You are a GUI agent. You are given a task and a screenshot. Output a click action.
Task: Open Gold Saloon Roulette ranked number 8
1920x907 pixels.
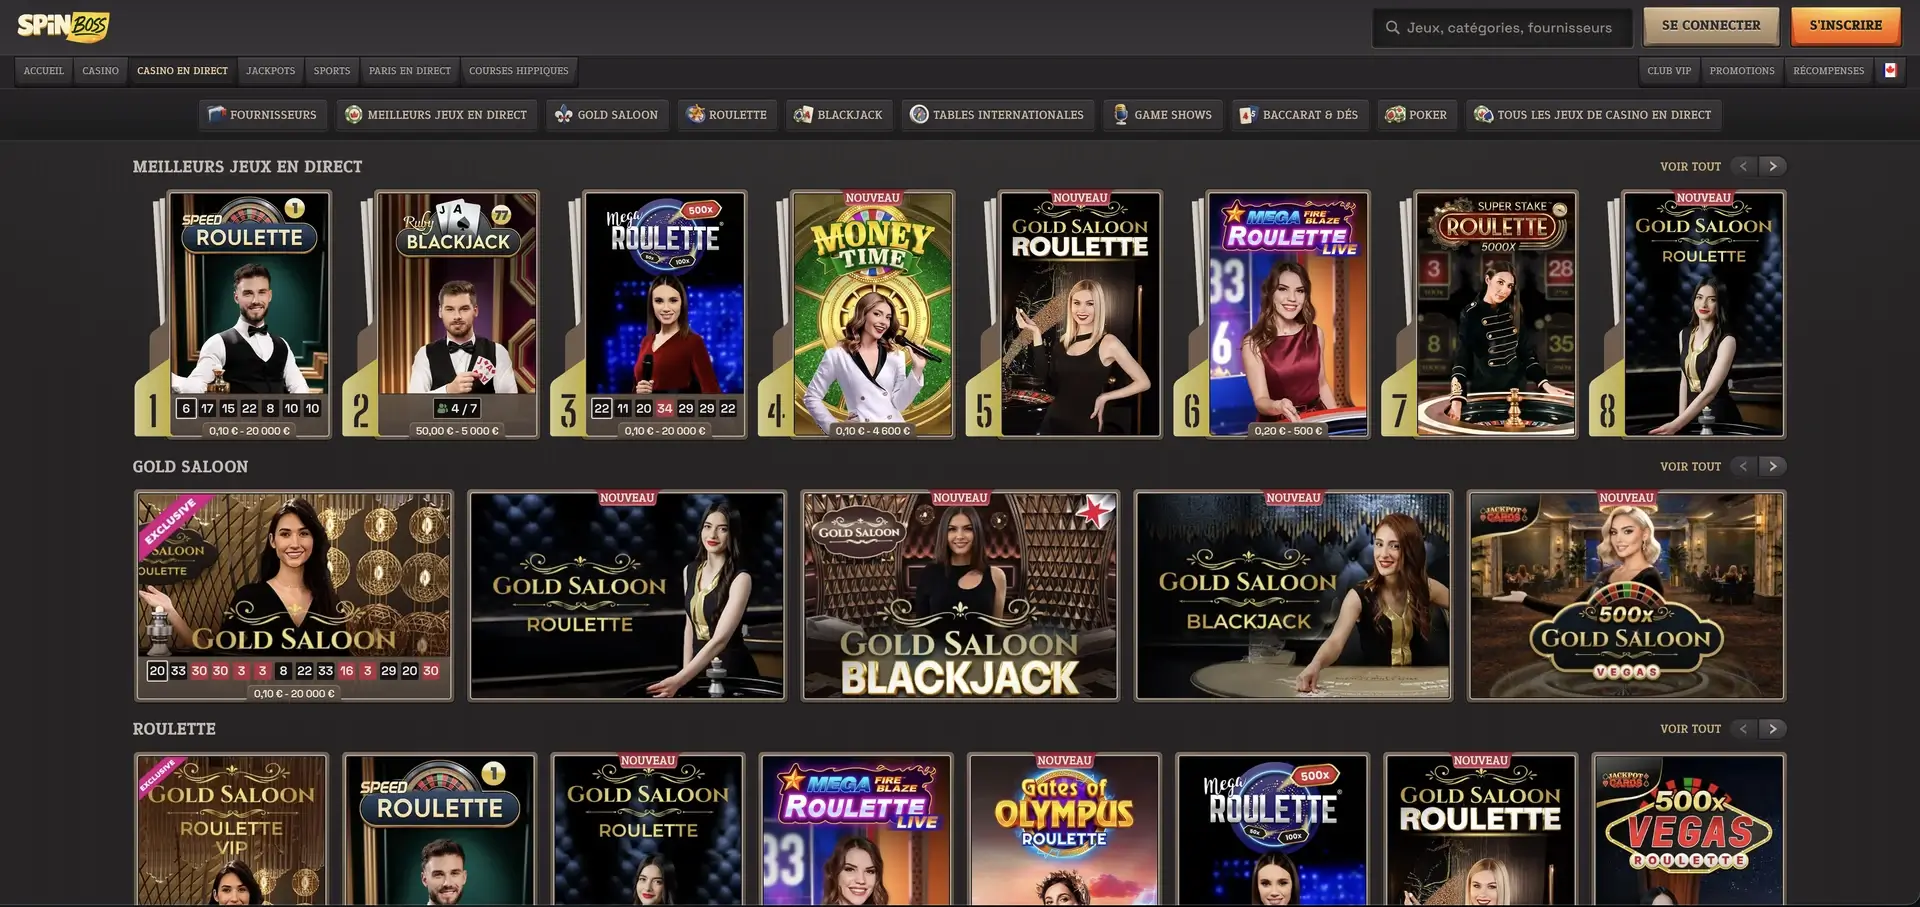[x=1704, y=314]
